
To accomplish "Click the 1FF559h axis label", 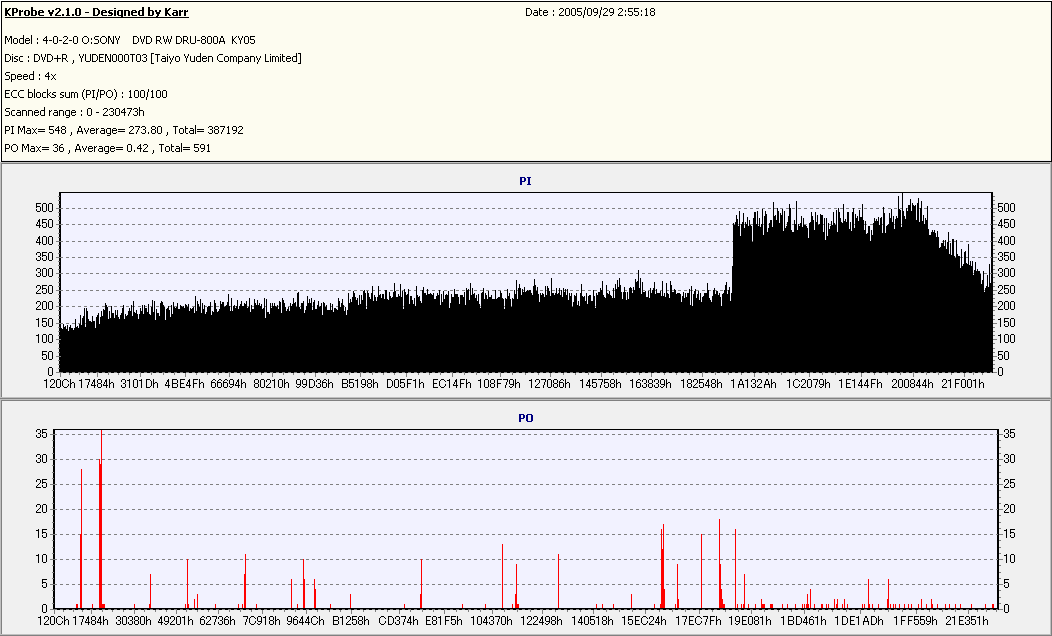I will [915, 621].
